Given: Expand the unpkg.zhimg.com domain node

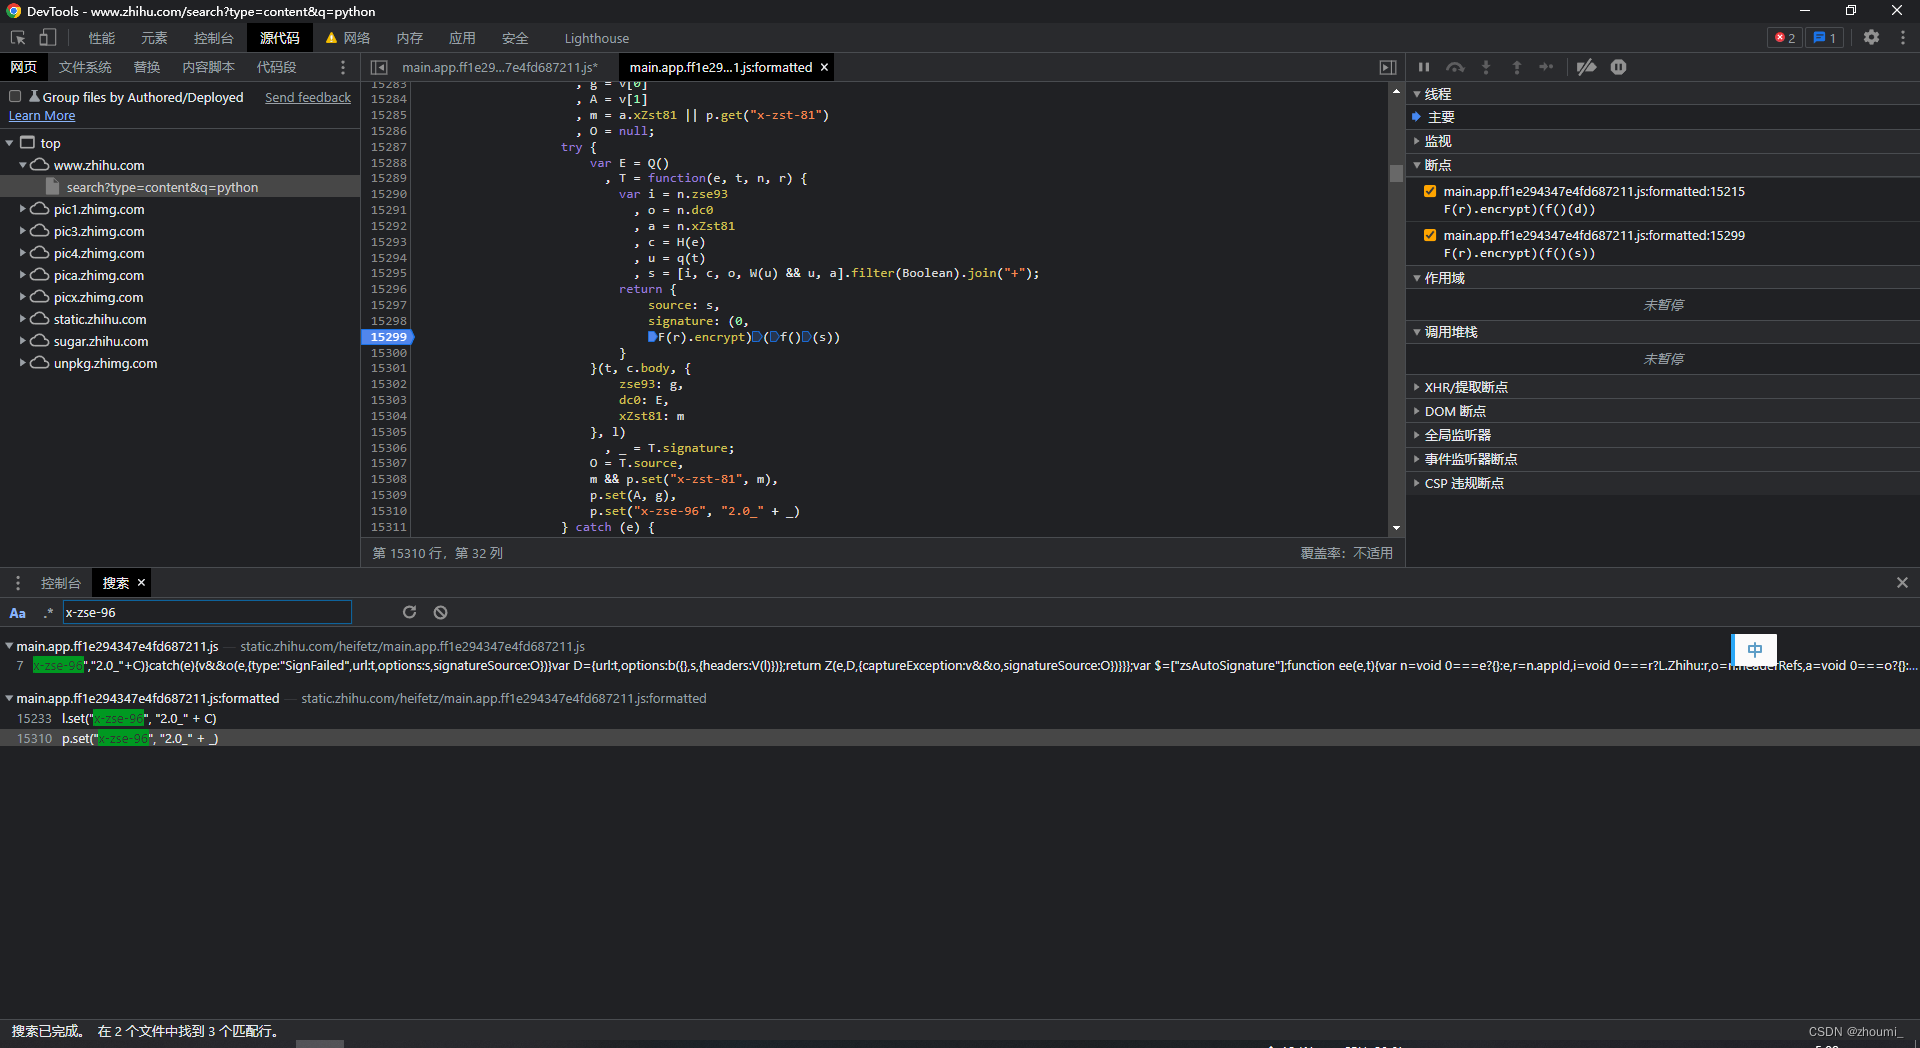Looking at the screenshot, I should click(x=22, y=363).
